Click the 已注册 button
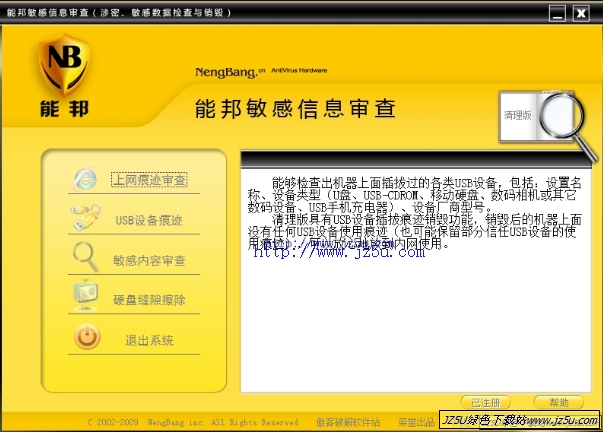This screenshot has height=432, width=603. (485, 402)
